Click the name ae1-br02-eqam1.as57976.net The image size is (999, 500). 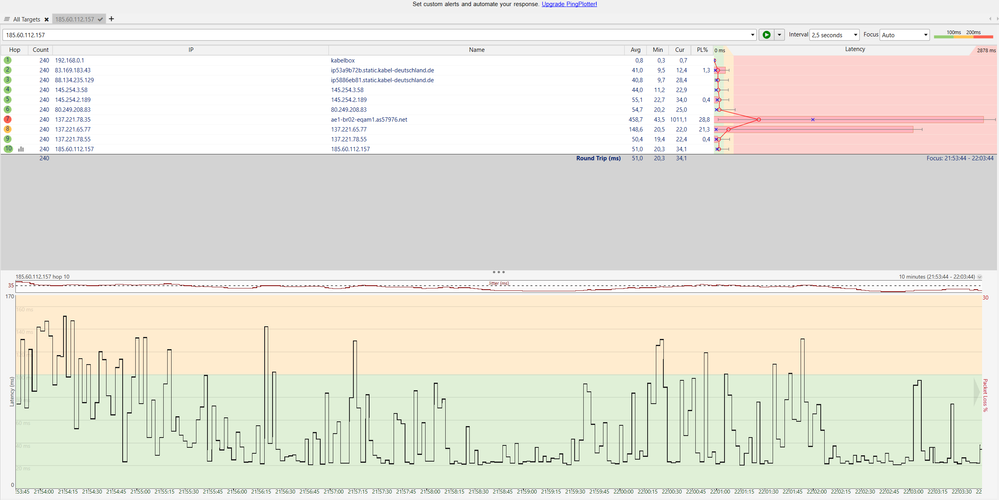[368, 119]
